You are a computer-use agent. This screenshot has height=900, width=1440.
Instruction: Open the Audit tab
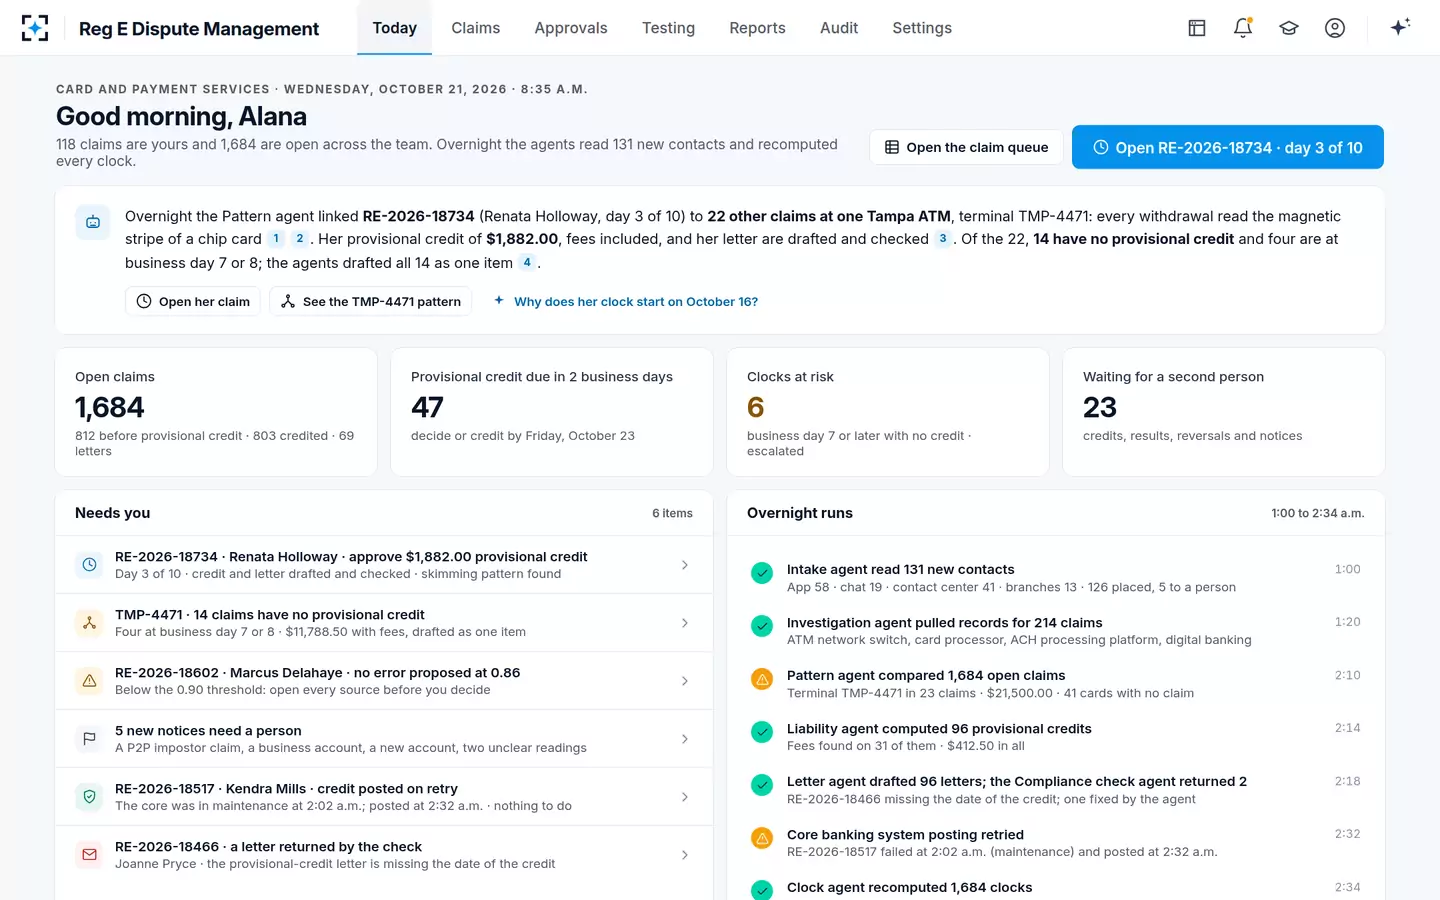click(x=839, y=28)
